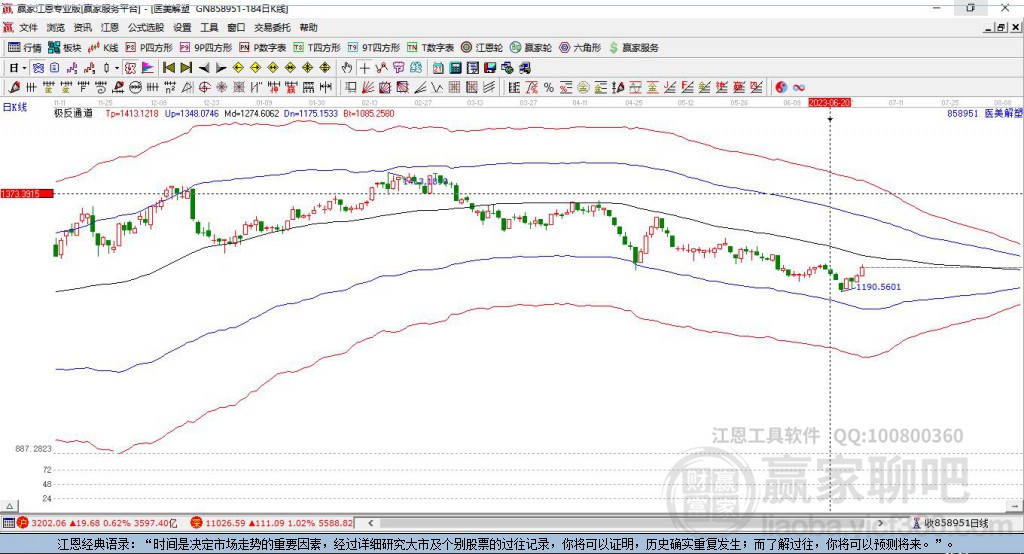This screenshot has height=554, width=1024.
Task: Click the 医美解禁 stock name label
Action: click(x=1003, y=113)
